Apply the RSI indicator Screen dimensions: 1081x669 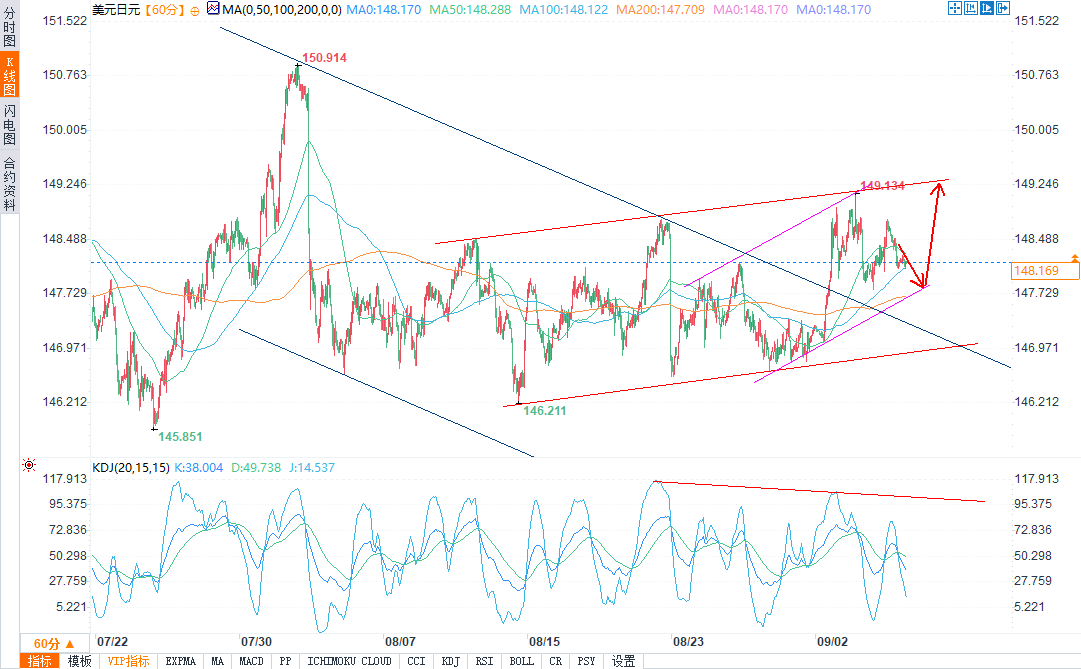coord(485,661)
